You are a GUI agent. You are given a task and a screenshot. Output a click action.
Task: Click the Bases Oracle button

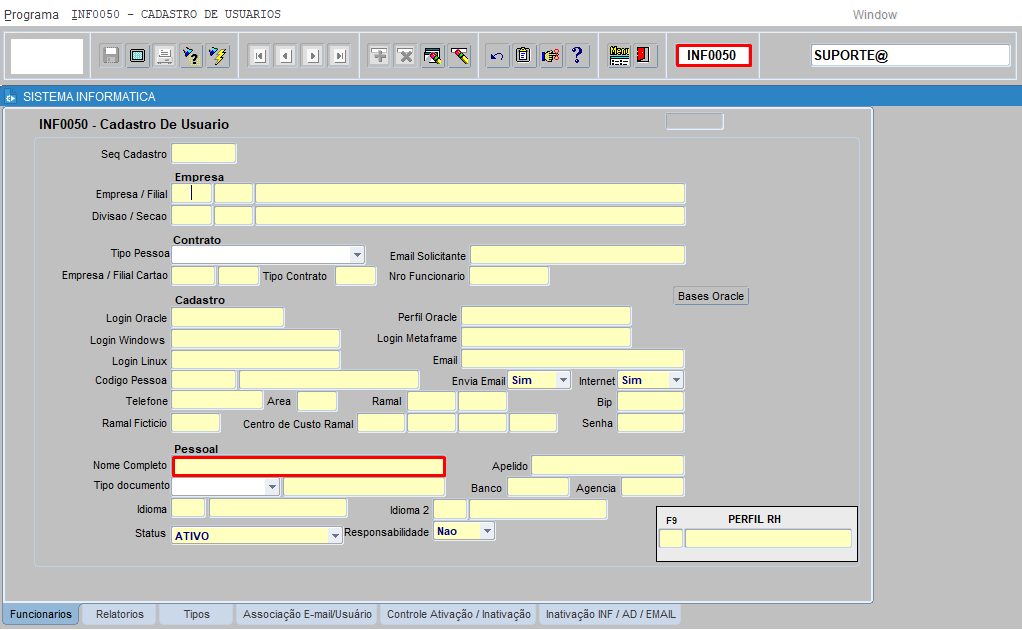[710, 296]
